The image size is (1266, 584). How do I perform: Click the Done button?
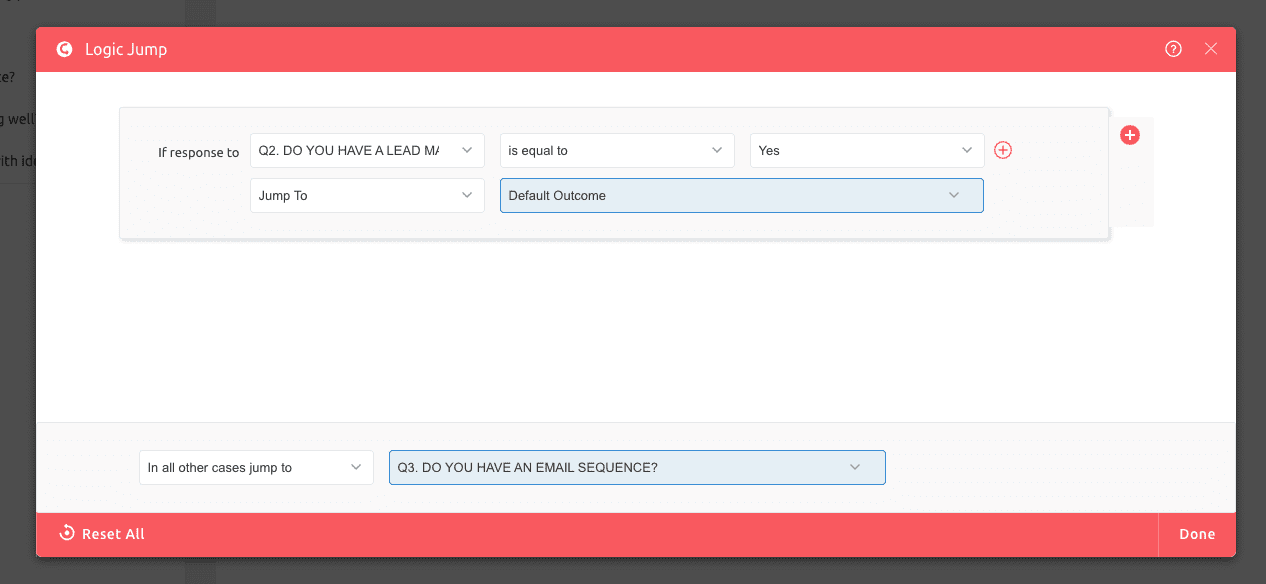1197,533
